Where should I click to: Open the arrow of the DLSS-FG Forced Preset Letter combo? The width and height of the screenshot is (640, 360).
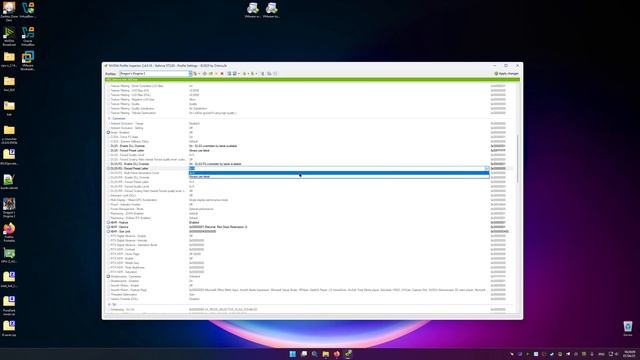[487, 168]
